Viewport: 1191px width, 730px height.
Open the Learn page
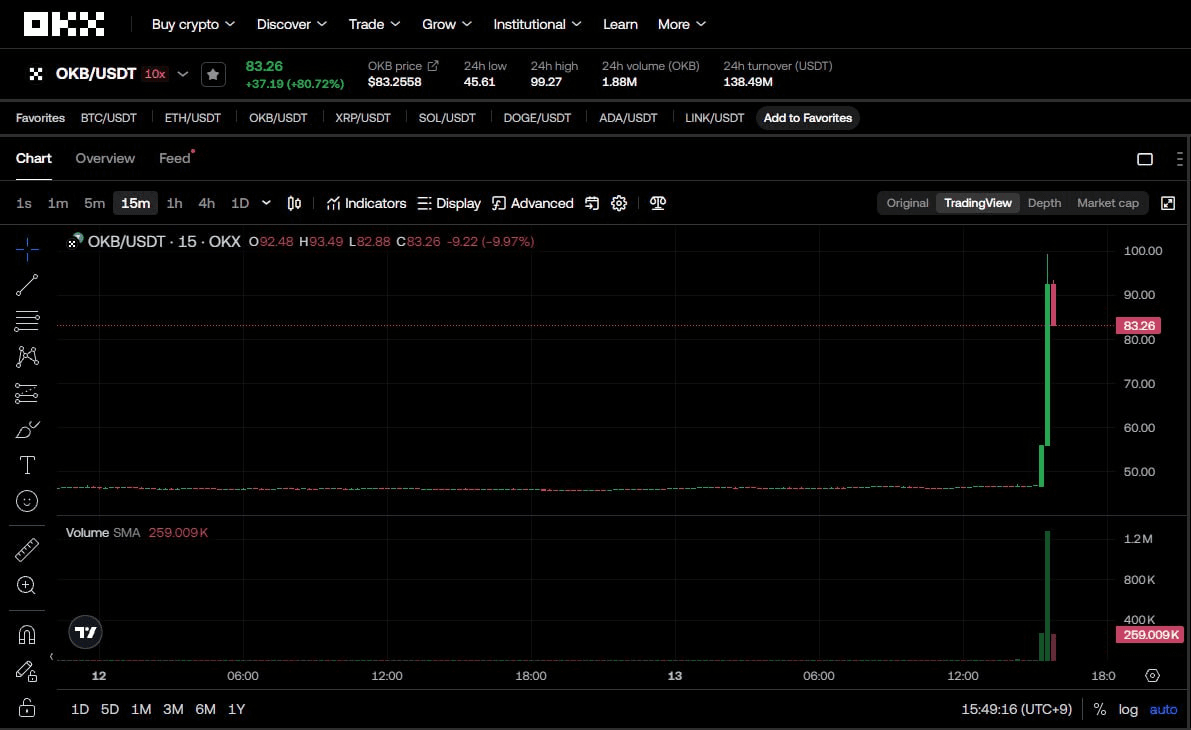pos(620,24)
